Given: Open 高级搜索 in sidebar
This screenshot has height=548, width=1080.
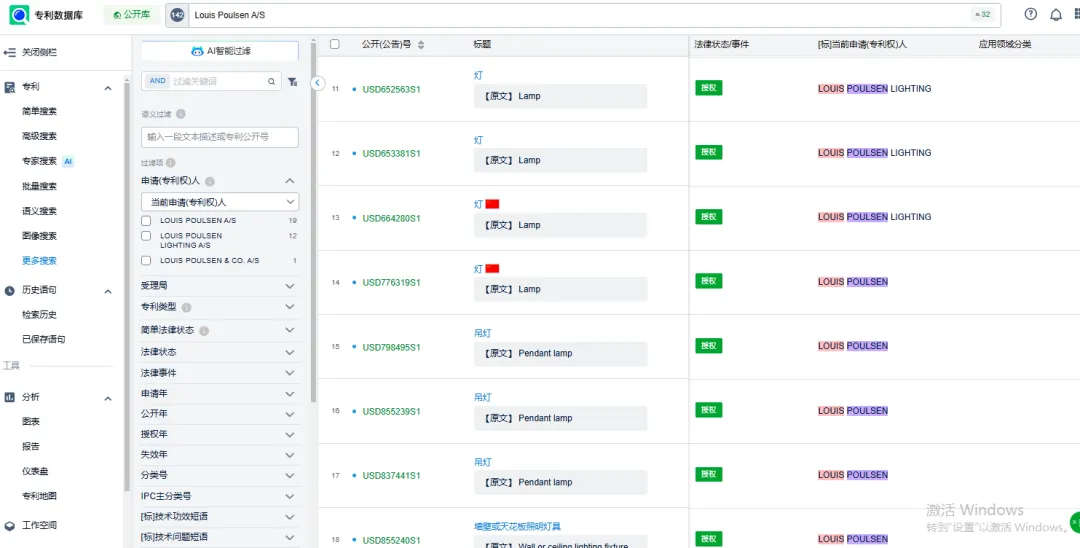Looking at the screenshot, I should click(39, 136).
